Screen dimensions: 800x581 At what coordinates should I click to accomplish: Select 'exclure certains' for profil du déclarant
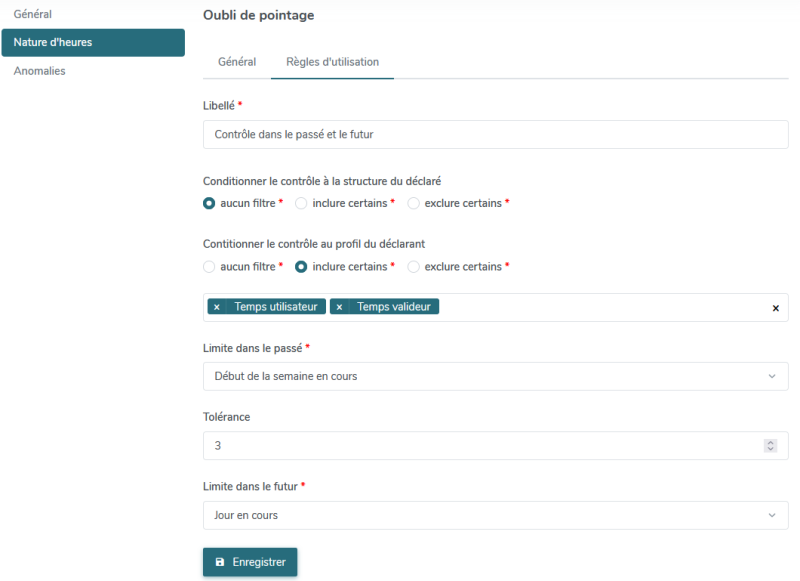[413, 267]
